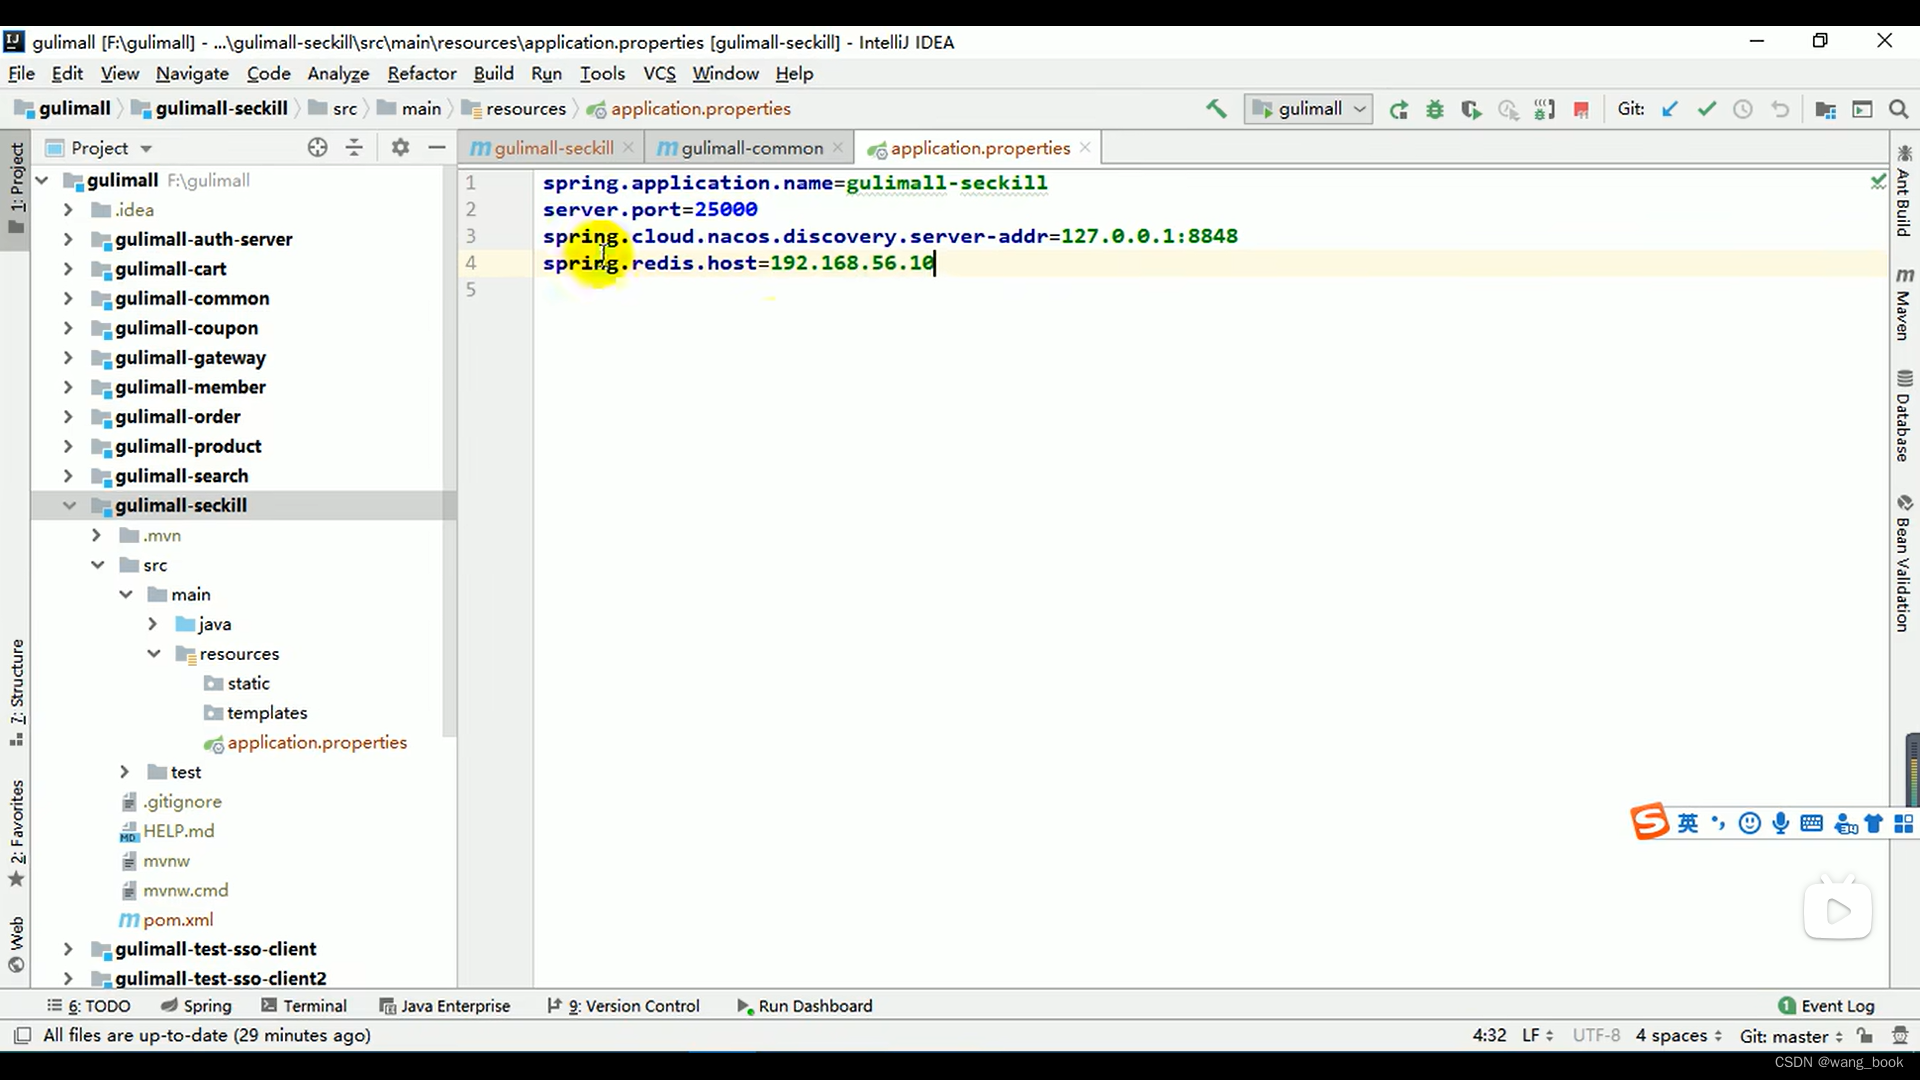Open the Event Log
Viewport: 1920px width, 1080px height.
coord(1826,1006)
